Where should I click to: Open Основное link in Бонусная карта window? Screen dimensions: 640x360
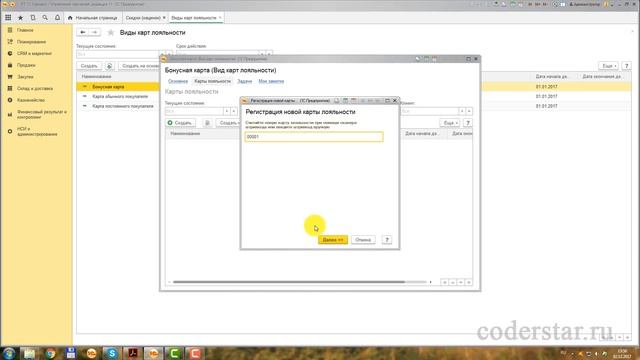pyautogui.click(x=178, y=81)
